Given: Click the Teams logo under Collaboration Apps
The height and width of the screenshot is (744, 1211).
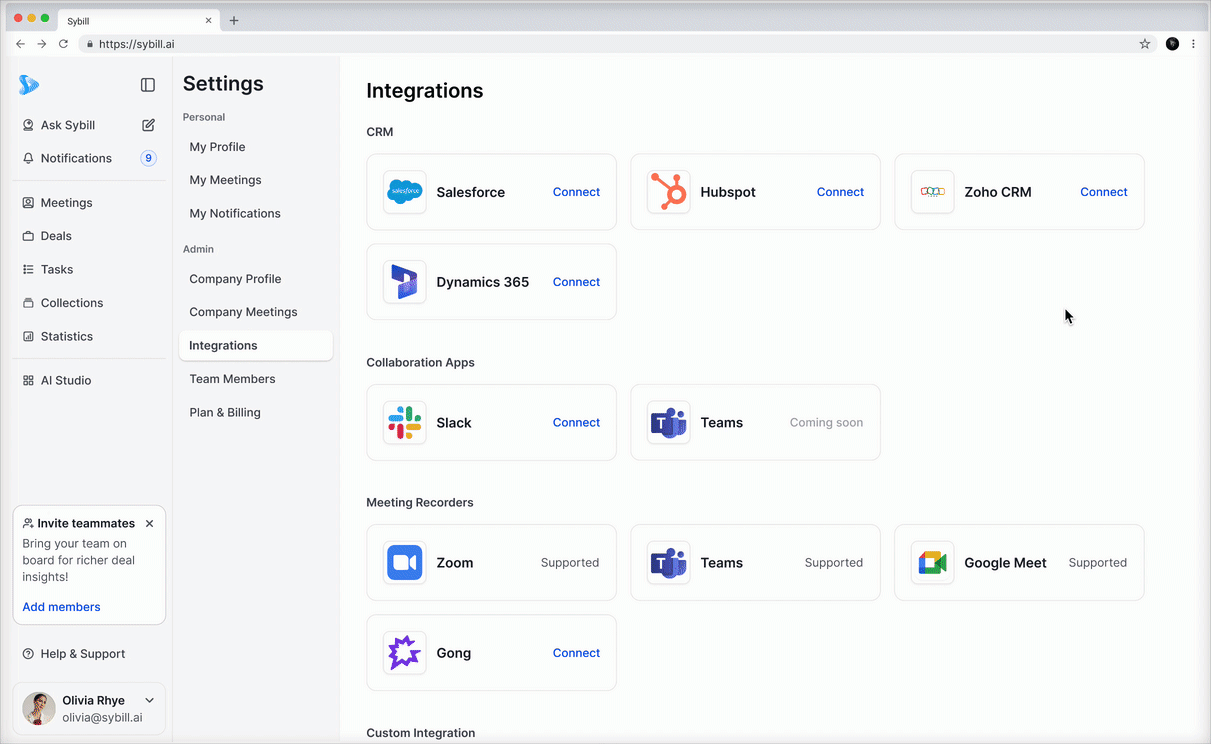Looking at the screenshot, I should point(669,423).
